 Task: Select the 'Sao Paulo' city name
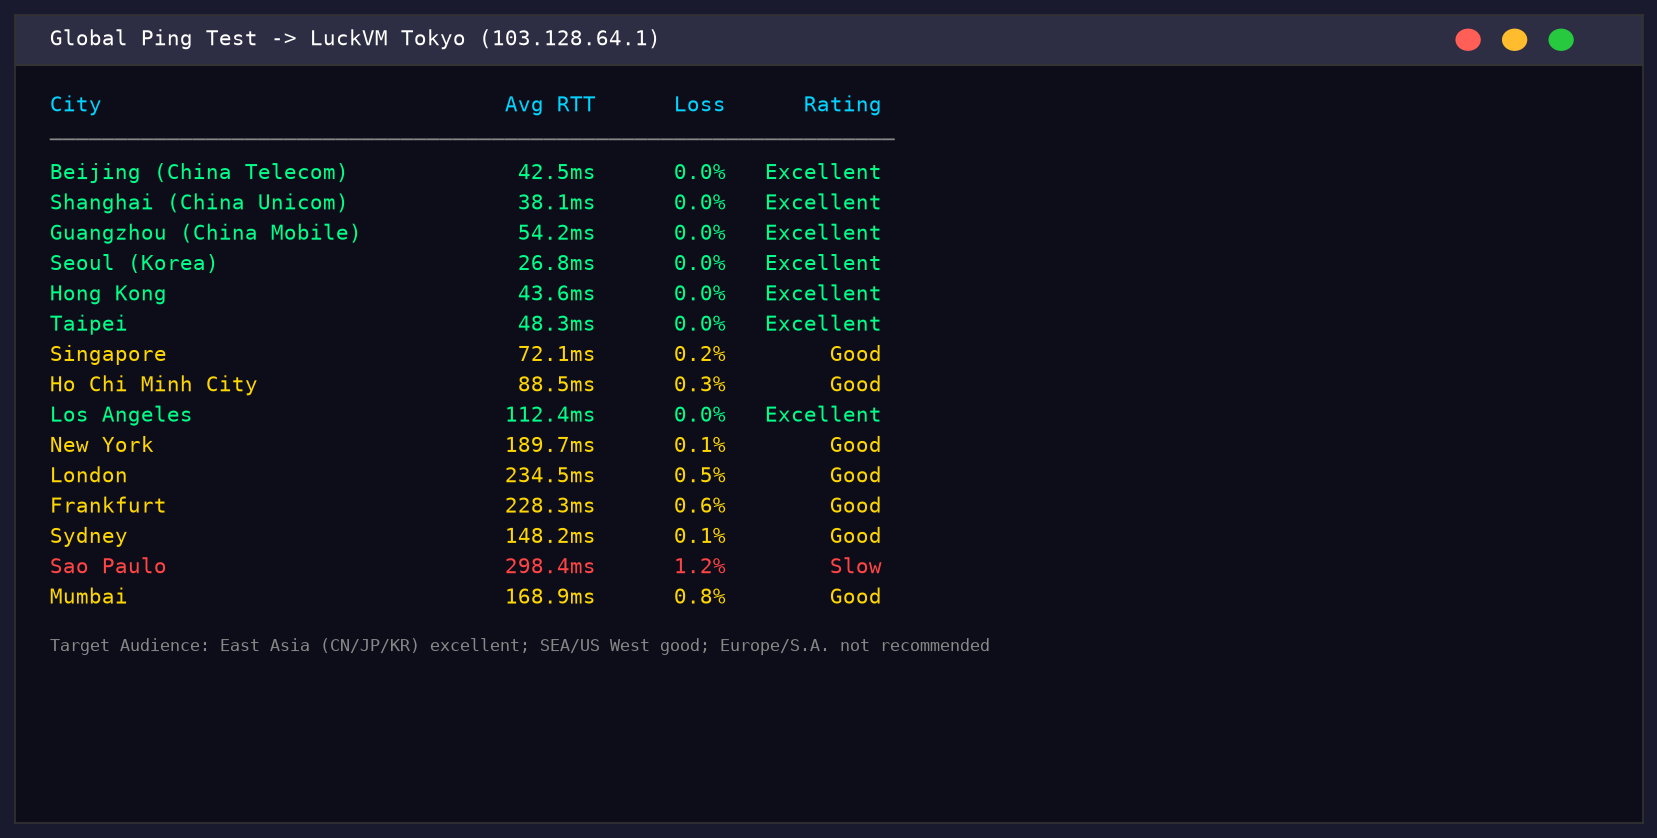(x=108, y=566)
